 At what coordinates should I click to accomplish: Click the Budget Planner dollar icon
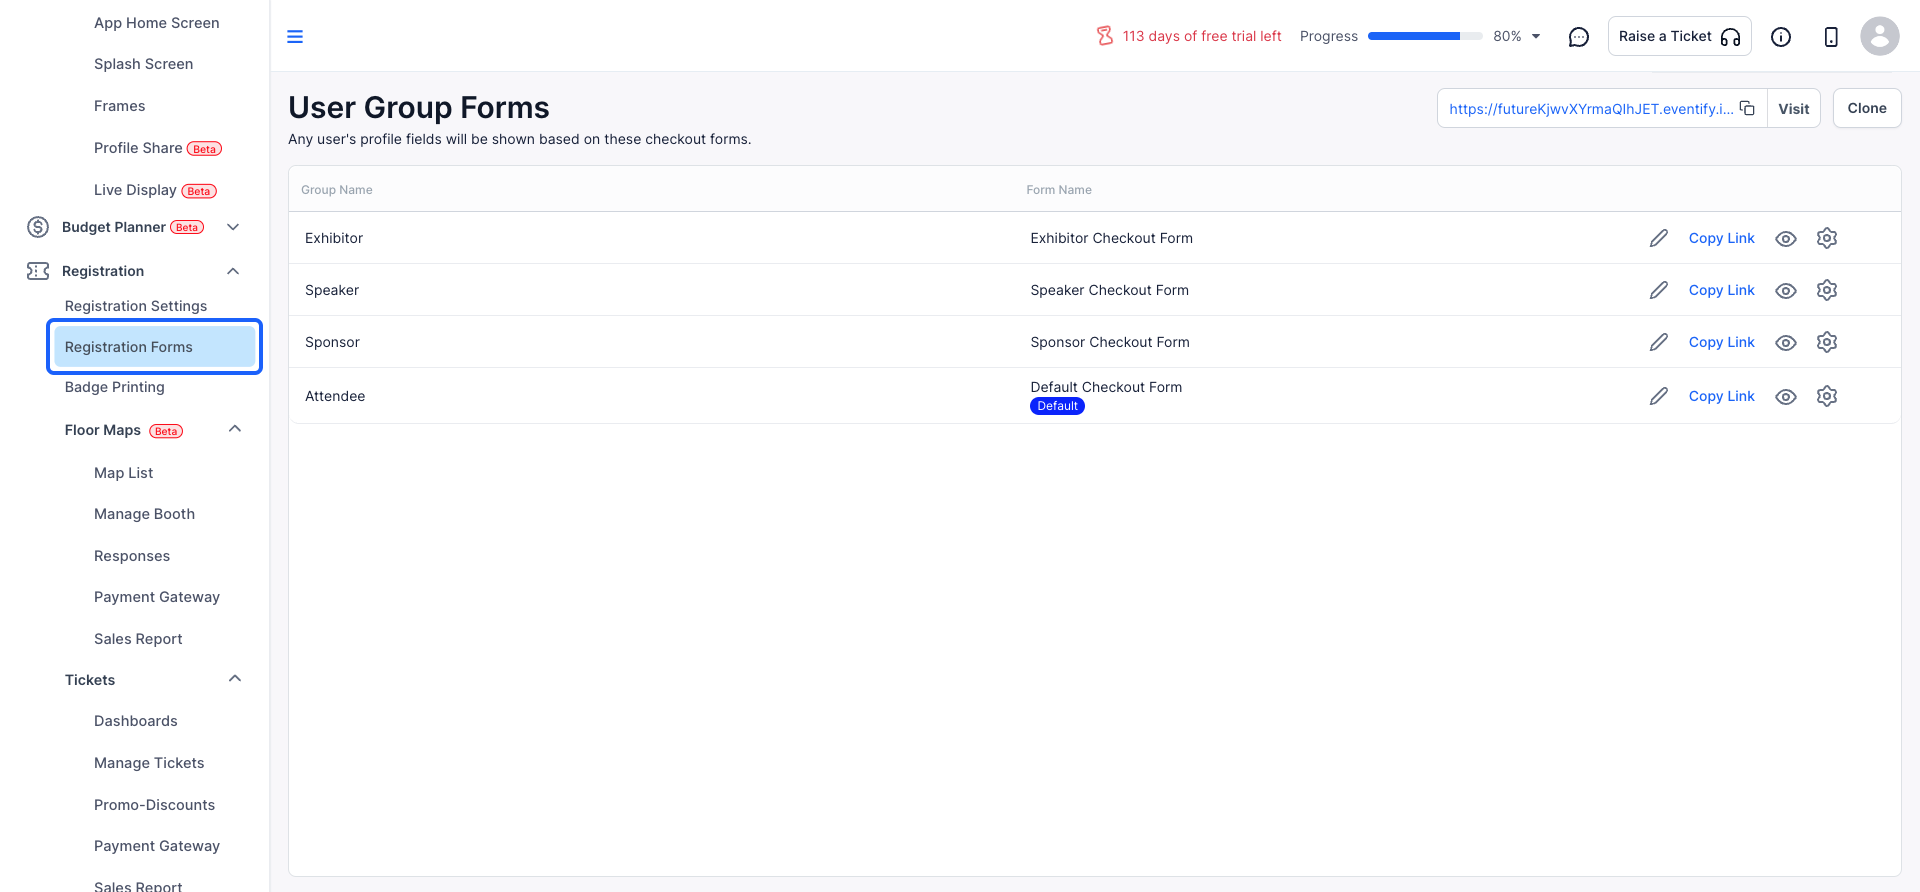pos(38,227)
